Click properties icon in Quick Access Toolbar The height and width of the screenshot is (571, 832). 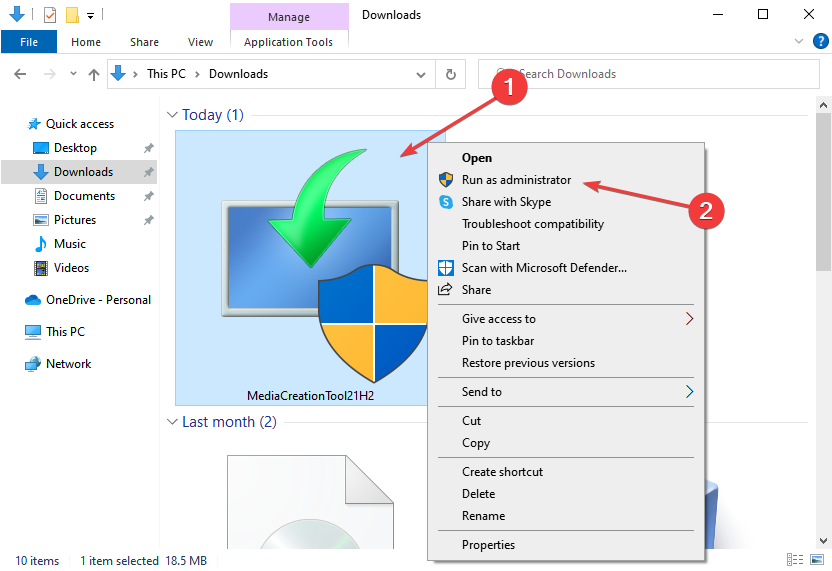50,15
